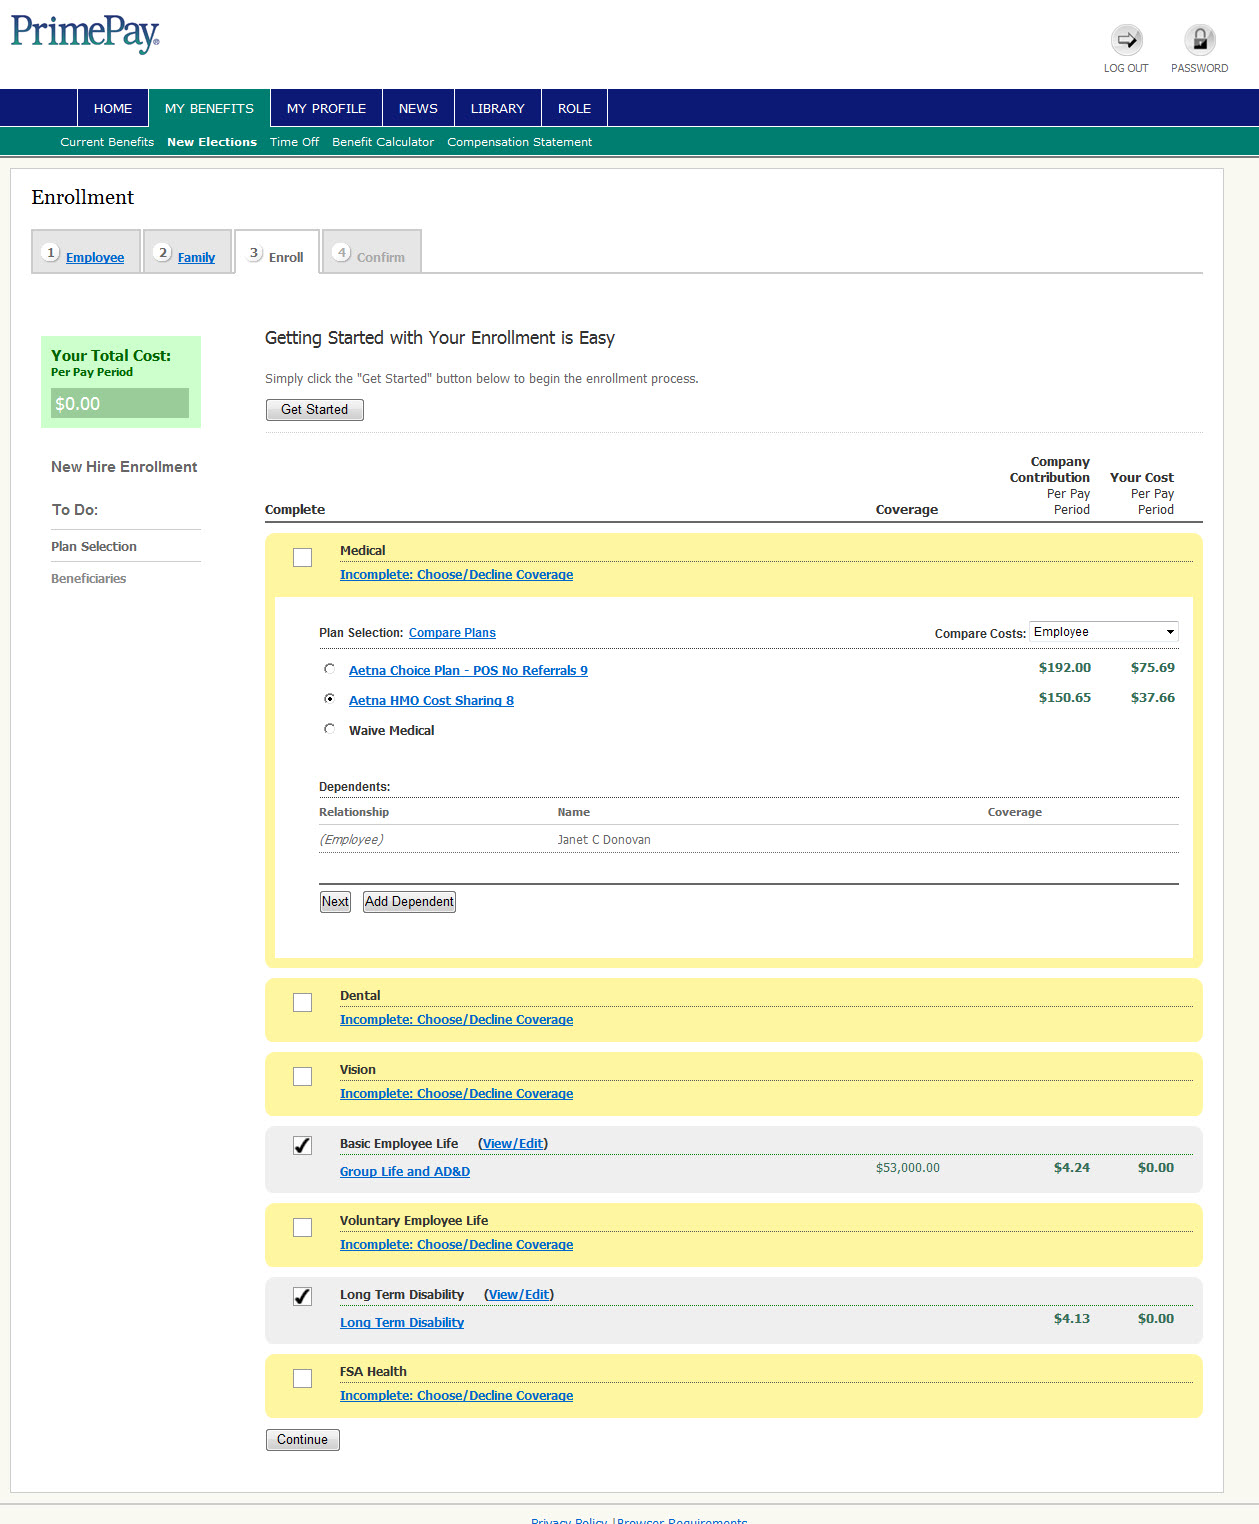Click the $53,000.00 coverage amount

pos(908,1168)
